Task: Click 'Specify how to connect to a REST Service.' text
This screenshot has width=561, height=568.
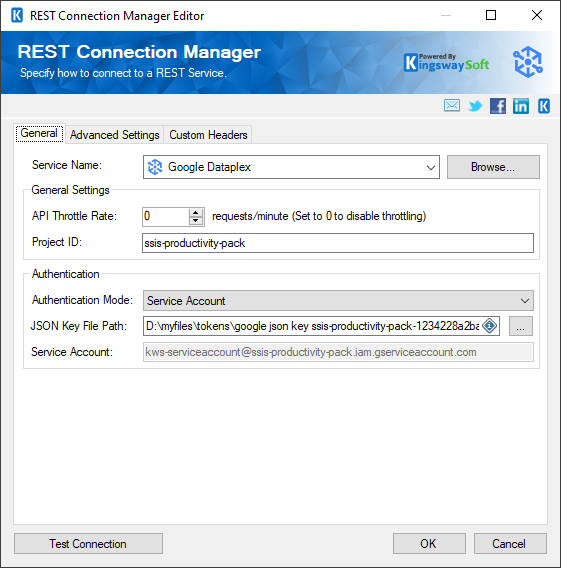Action: [123, 73]
